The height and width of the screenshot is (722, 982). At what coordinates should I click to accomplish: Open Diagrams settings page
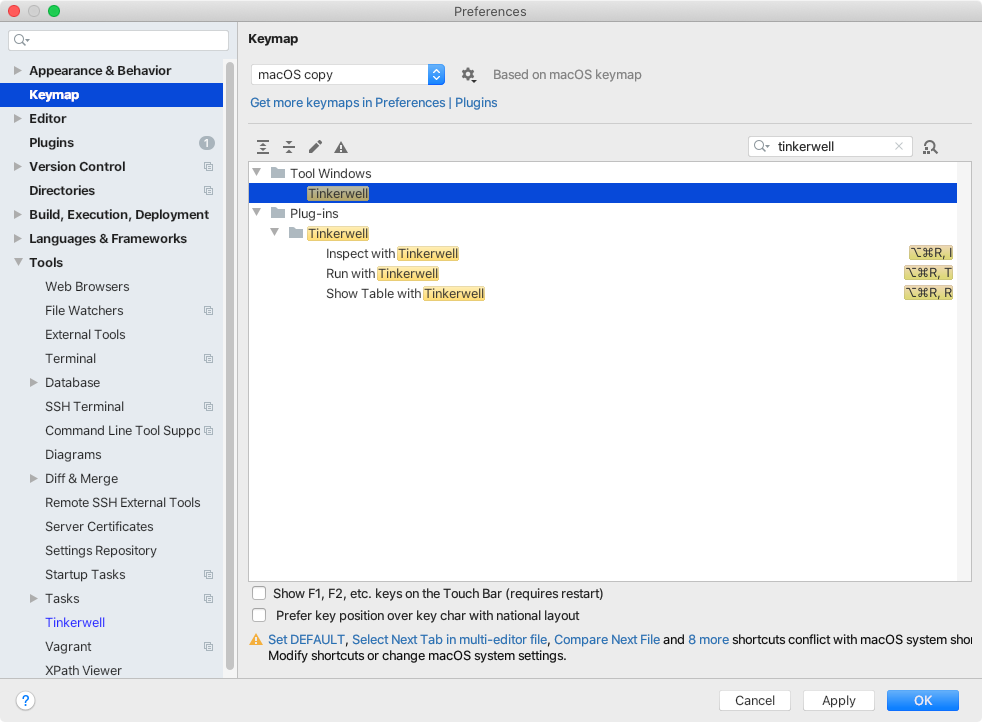[73, 455]
